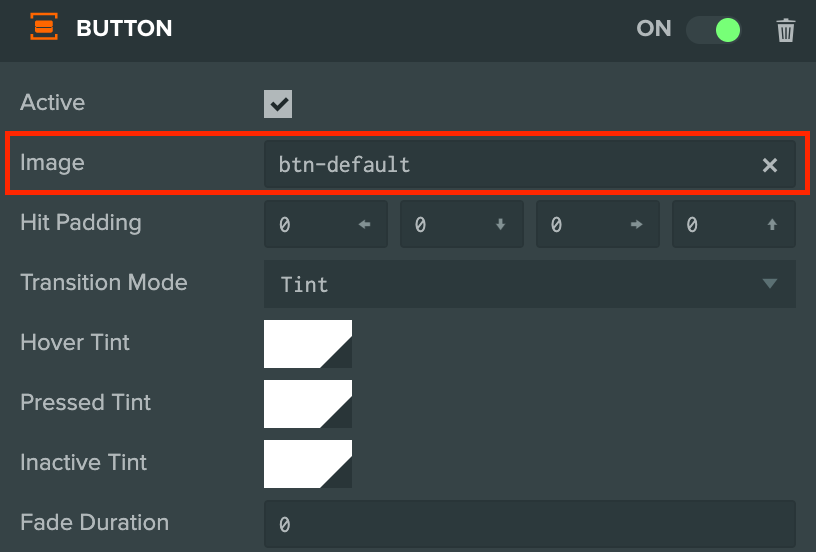This screenshot has width=816, height=552.
Task: Open the Pressed Tint color swatch
Action: 308,404
